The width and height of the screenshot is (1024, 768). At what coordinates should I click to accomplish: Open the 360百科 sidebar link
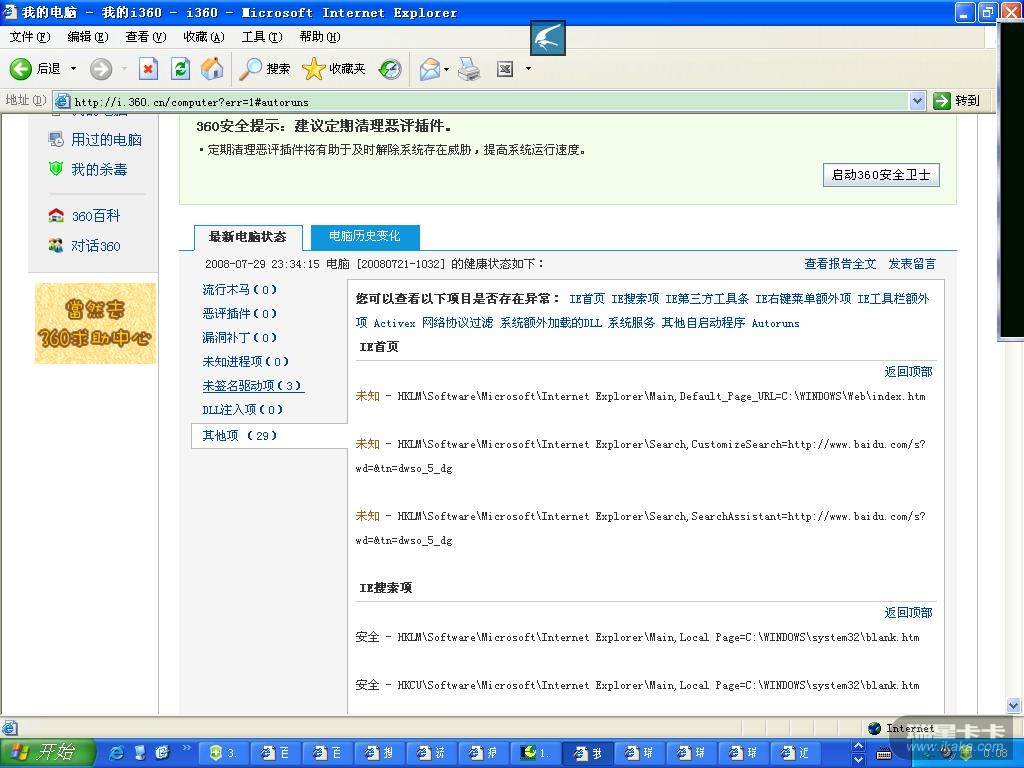click(95, 216)
